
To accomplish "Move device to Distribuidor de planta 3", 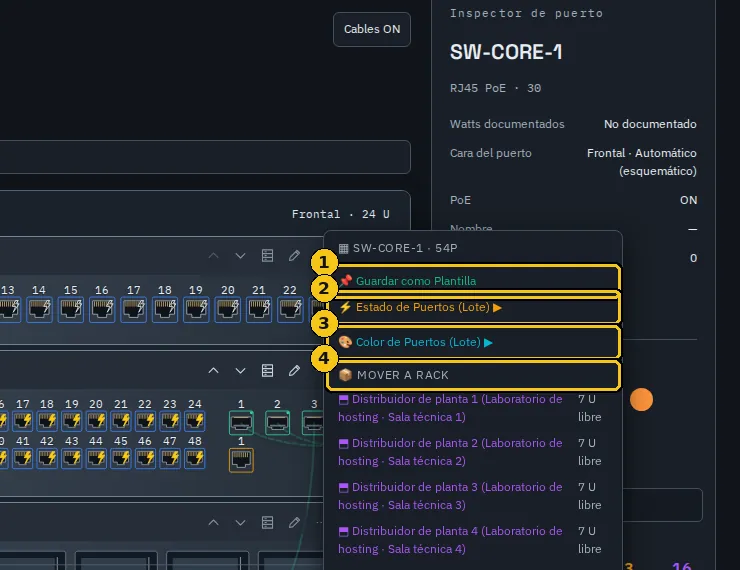I will pos(472,496).
